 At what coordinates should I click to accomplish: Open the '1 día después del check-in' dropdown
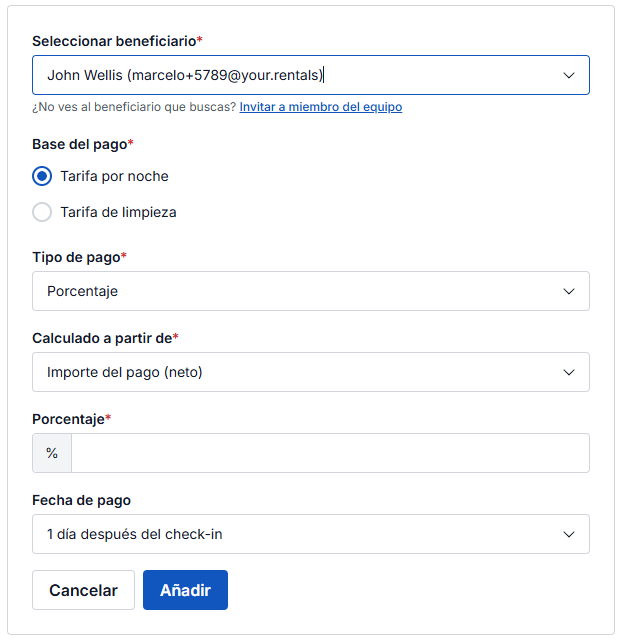pos(300,534)
